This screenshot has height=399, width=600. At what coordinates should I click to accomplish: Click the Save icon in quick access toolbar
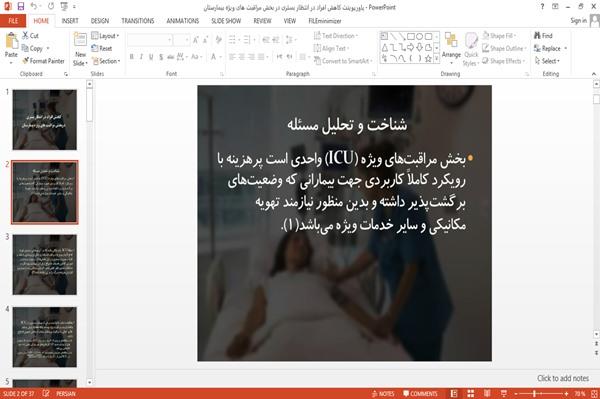(21, 6)
